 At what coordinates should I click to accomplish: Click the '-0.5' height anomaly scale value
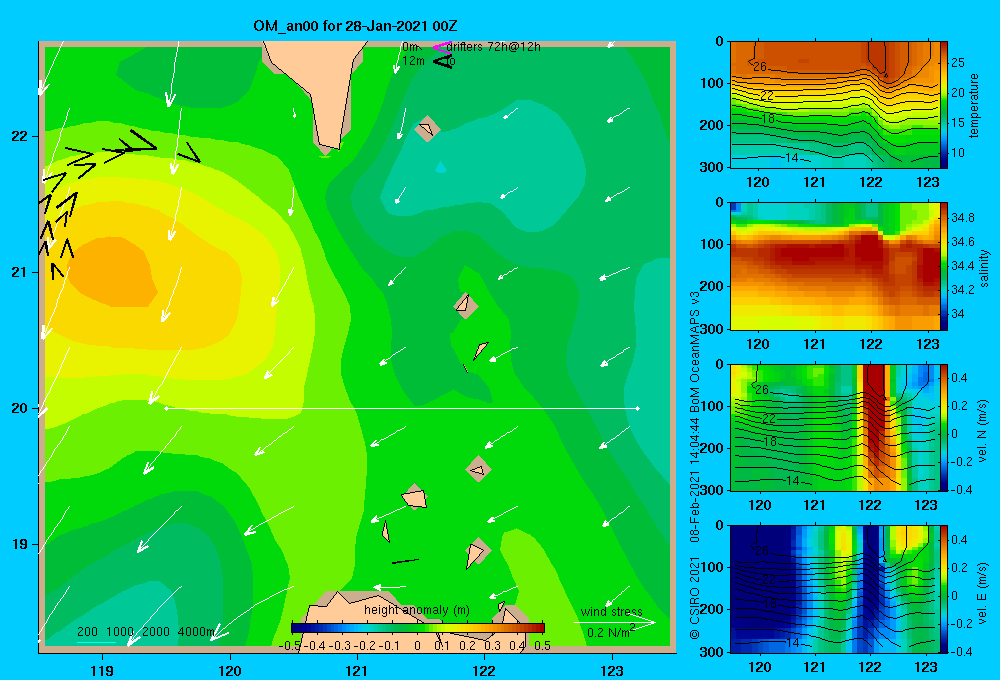coord(290,646)
